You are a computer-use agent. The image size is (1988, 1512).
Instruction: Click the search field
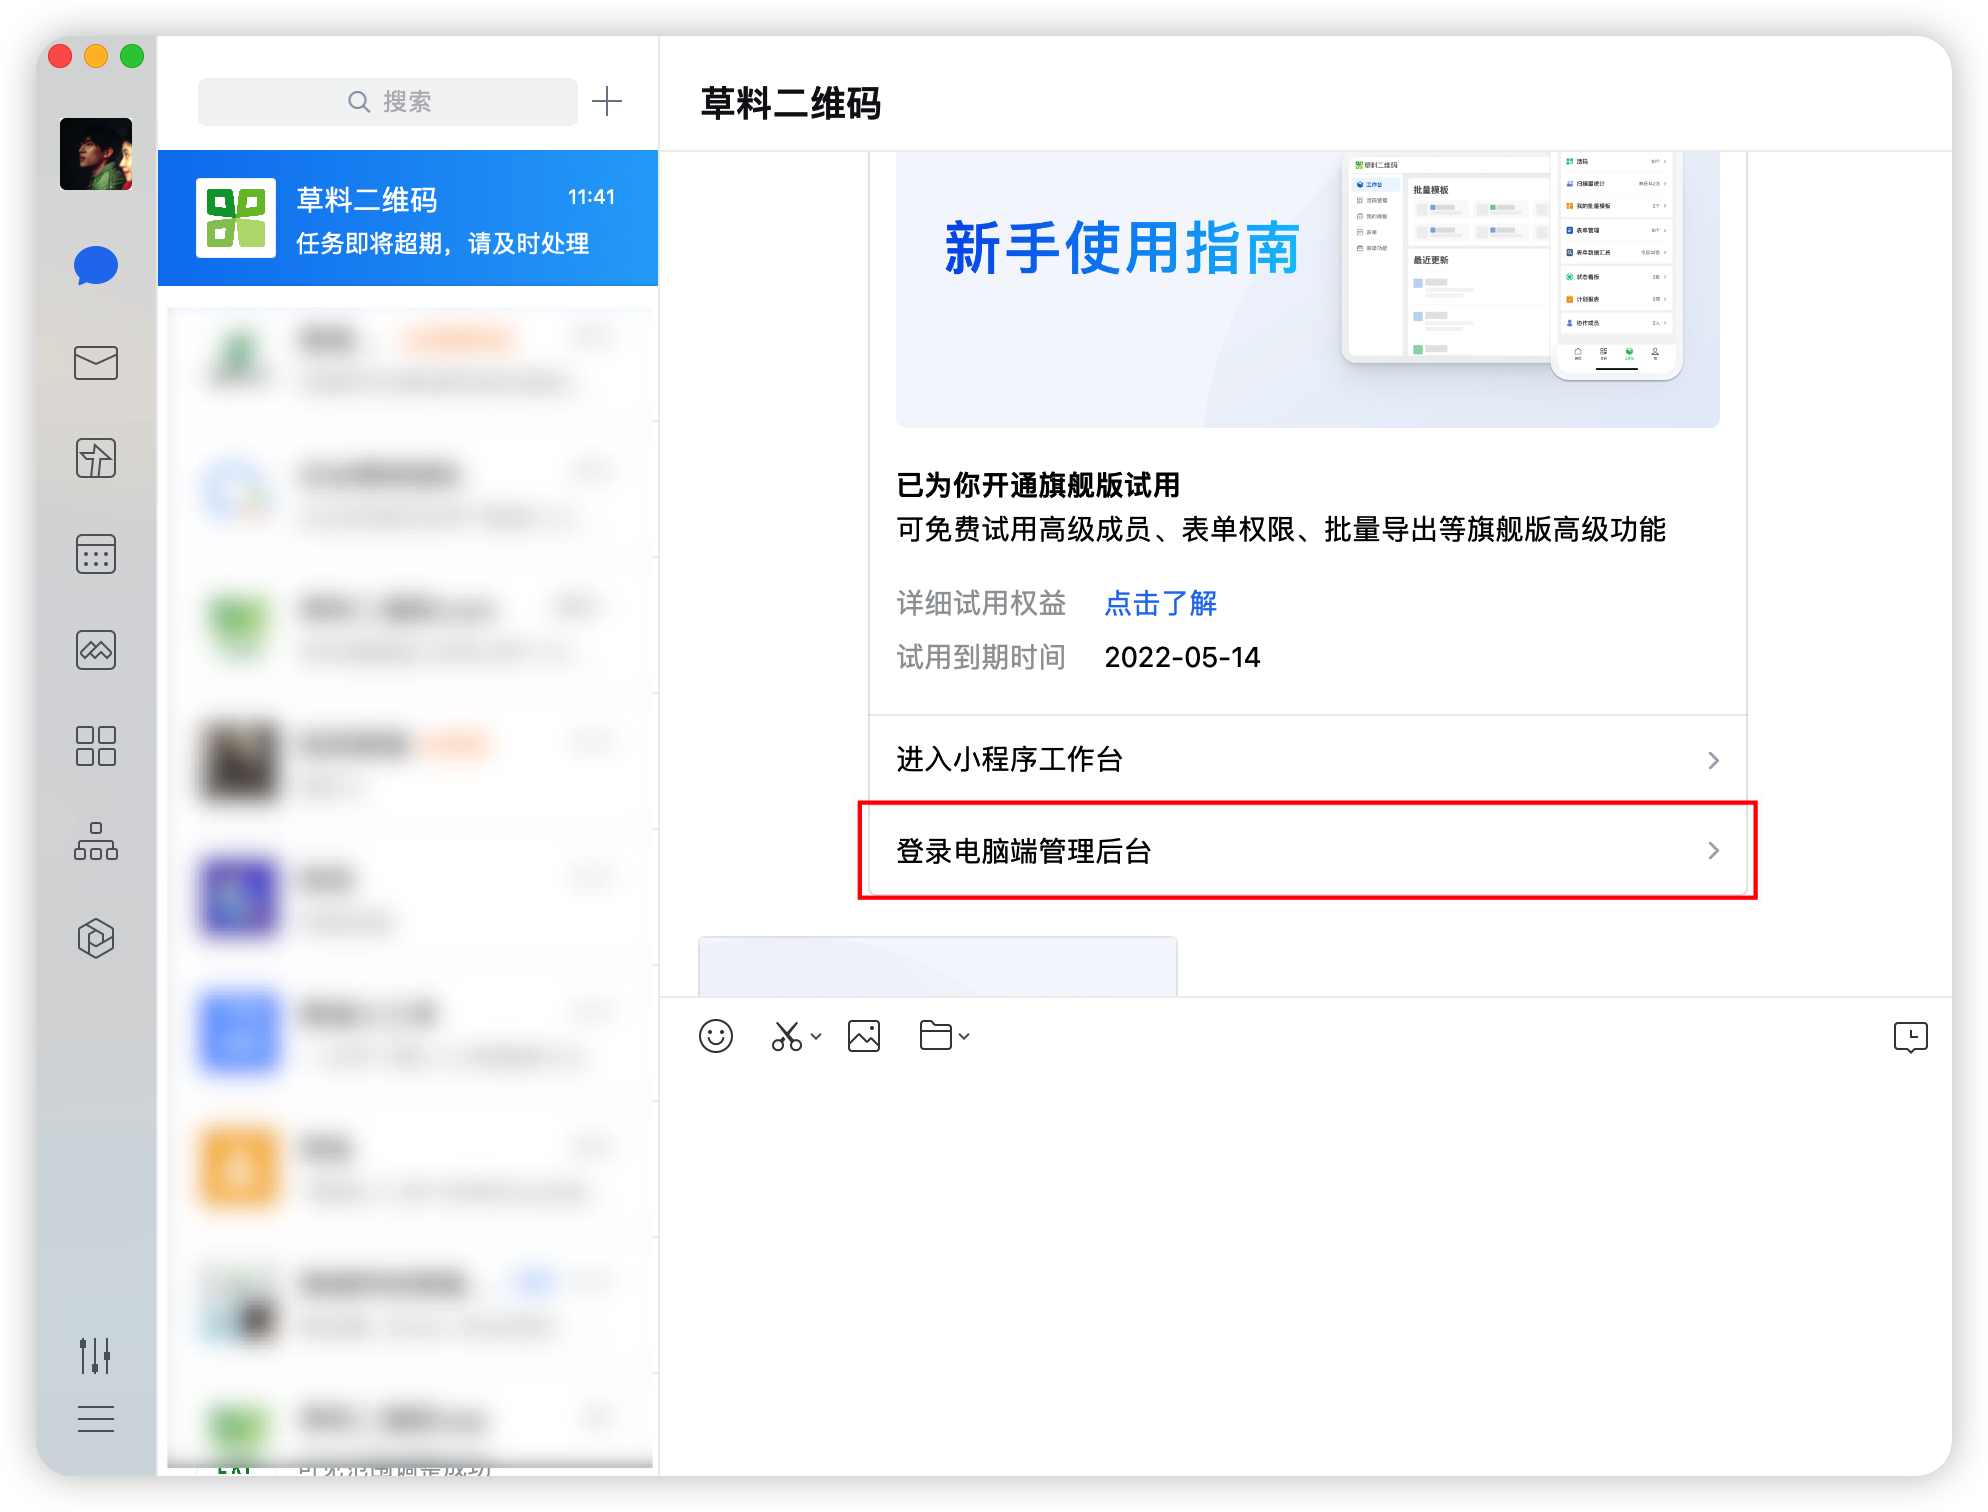click(x=388, y=101)
